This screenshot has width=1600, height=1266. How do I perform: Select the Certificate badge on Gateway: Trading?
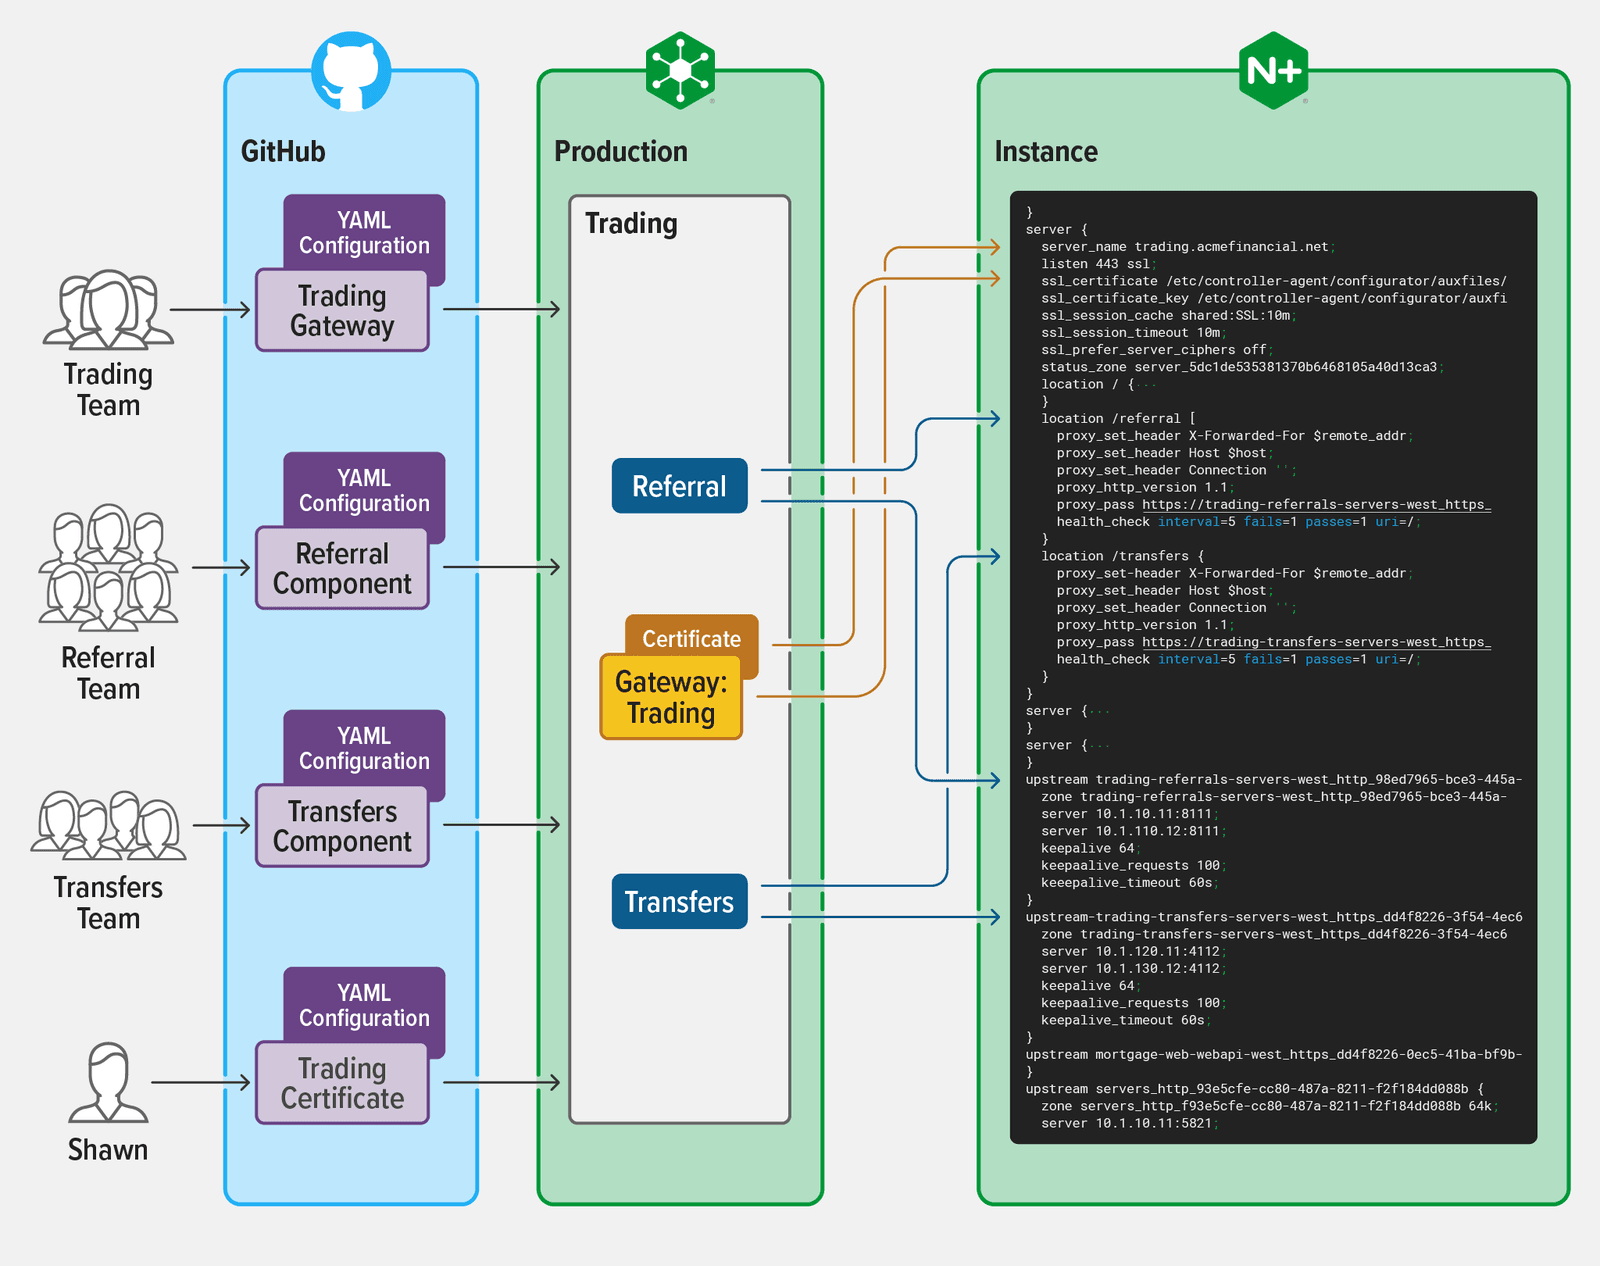tap(690, 639)
